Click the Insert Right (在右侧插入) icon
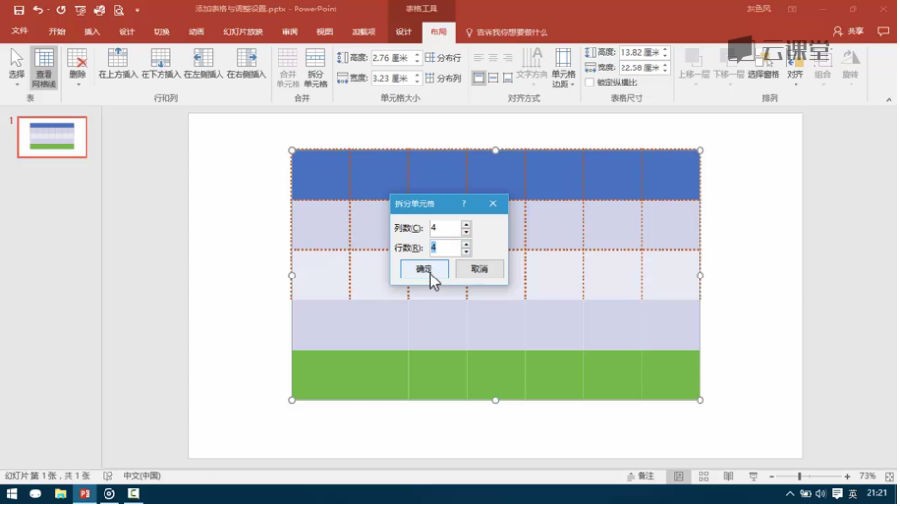The image size is (900, 506). click(246, 62)
